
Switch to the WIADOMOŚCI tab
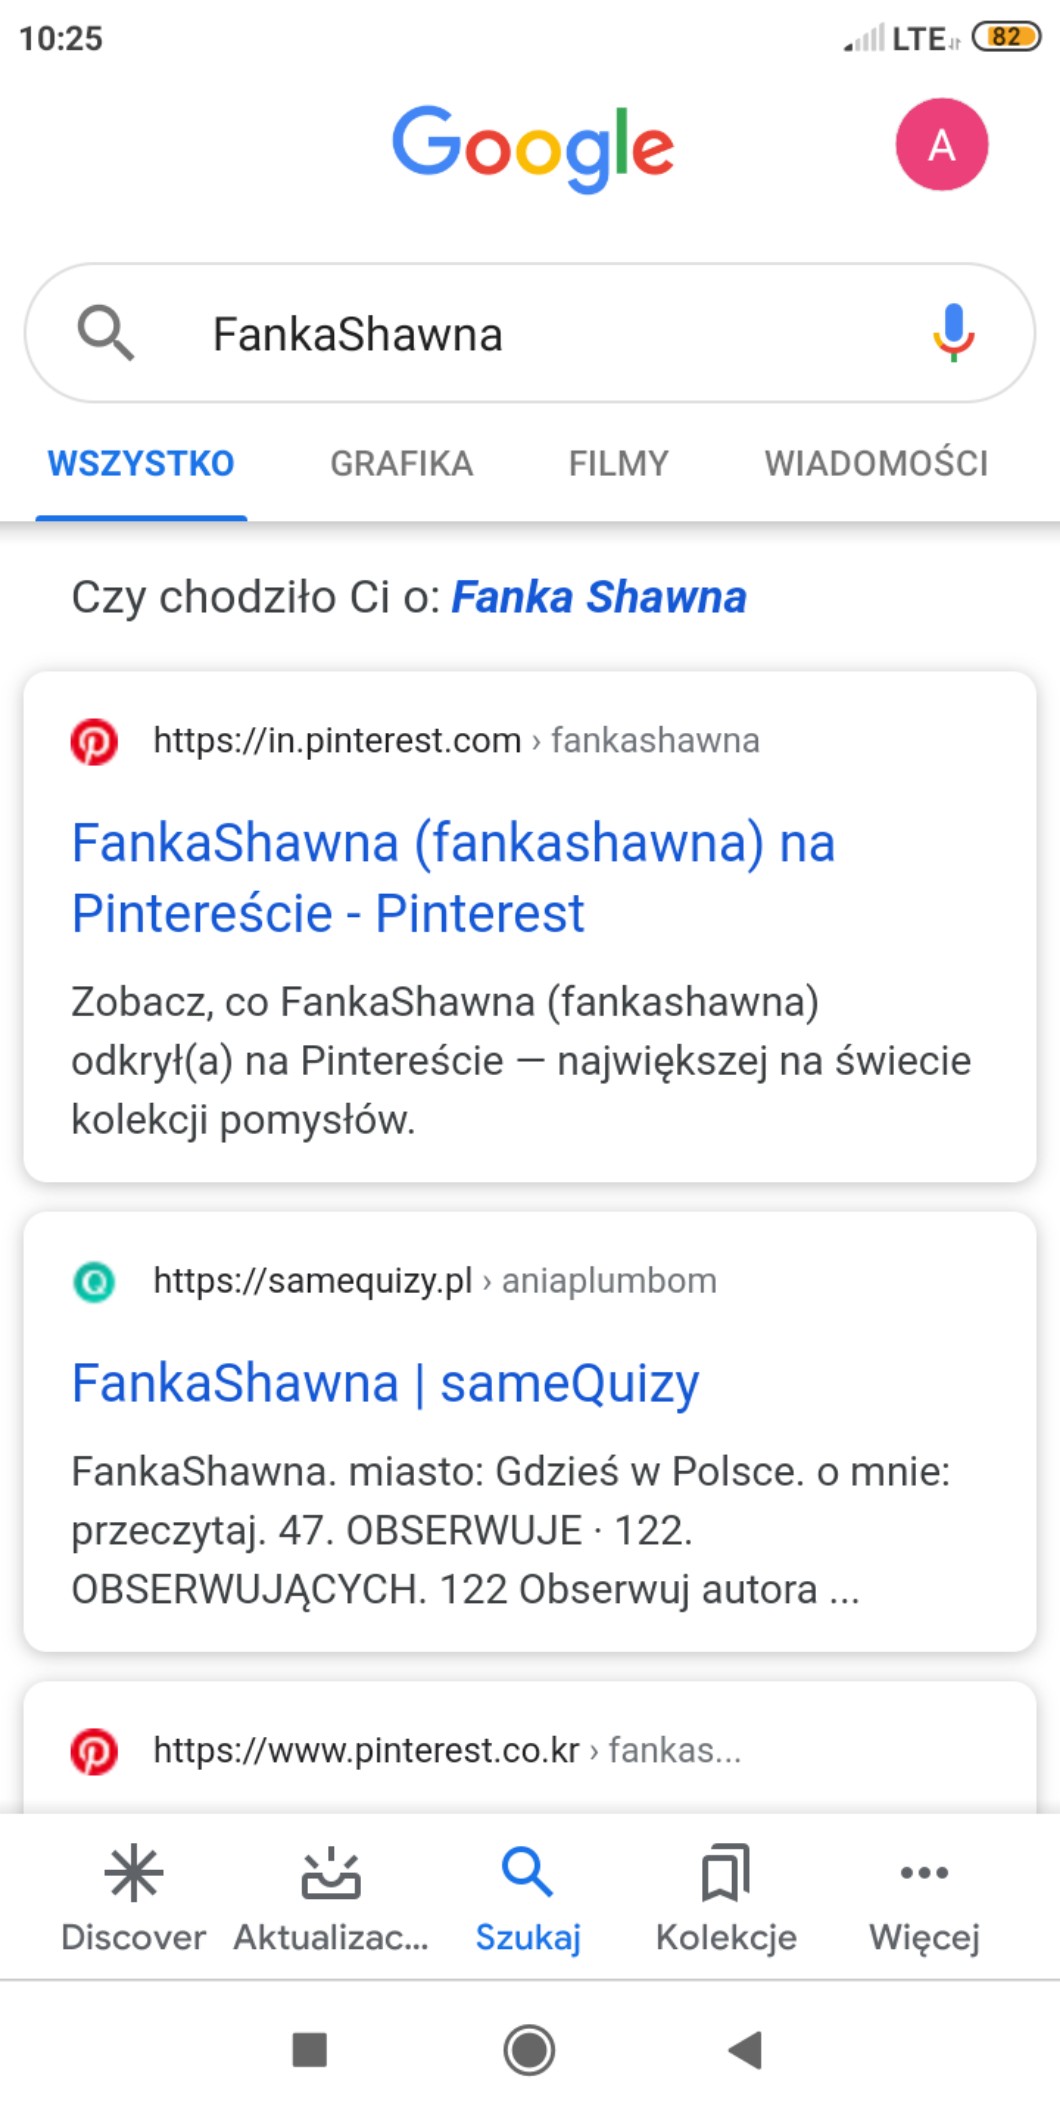point(876,464)
